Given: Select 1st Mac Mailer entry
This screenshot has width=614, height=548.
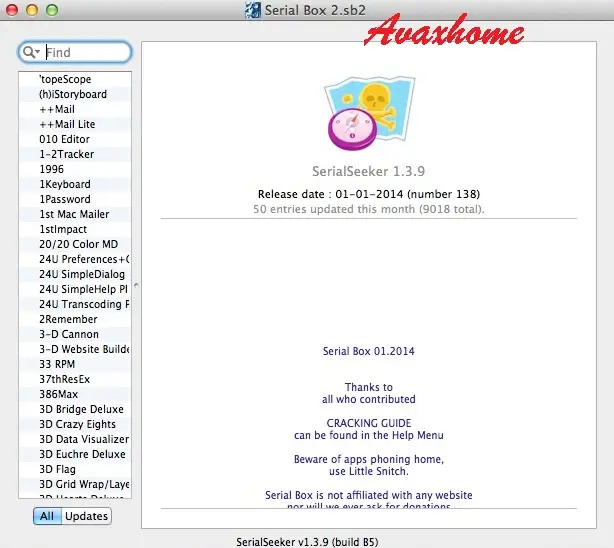Looking at the screenshot, I should click(75, 214).
